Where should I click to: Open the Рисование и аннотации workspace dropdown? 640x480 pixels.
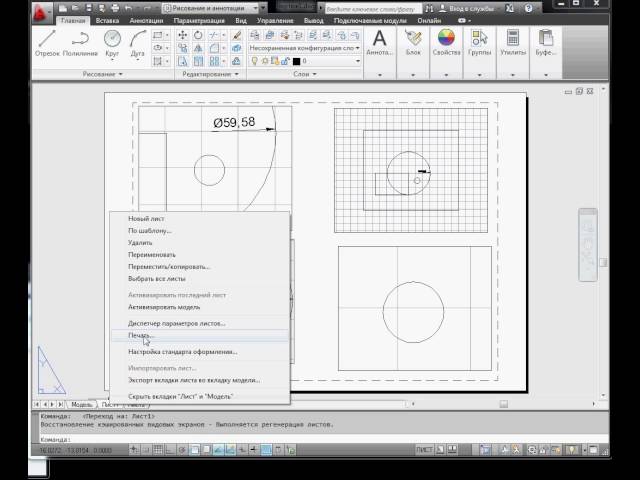(210, 8)
